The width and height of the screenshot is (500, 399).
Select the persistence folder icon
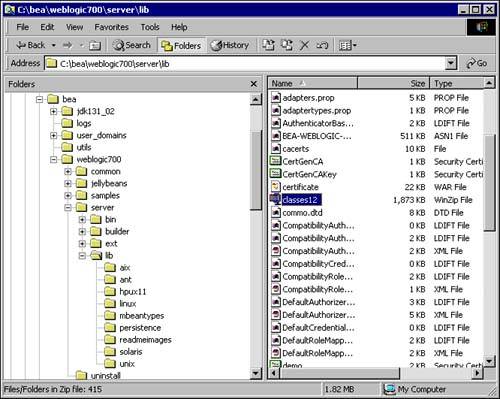click(110, 328)
